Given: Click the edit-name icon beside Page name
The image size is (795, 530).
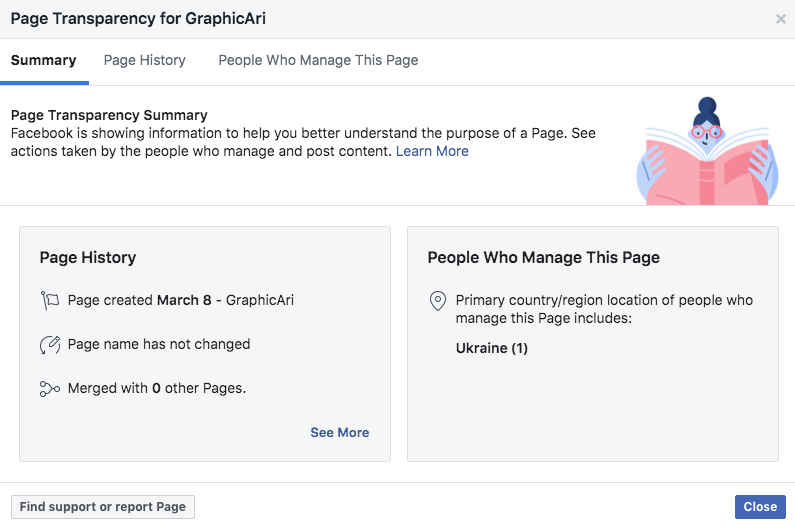Looking at the screenshot, I should pos(50,345).
